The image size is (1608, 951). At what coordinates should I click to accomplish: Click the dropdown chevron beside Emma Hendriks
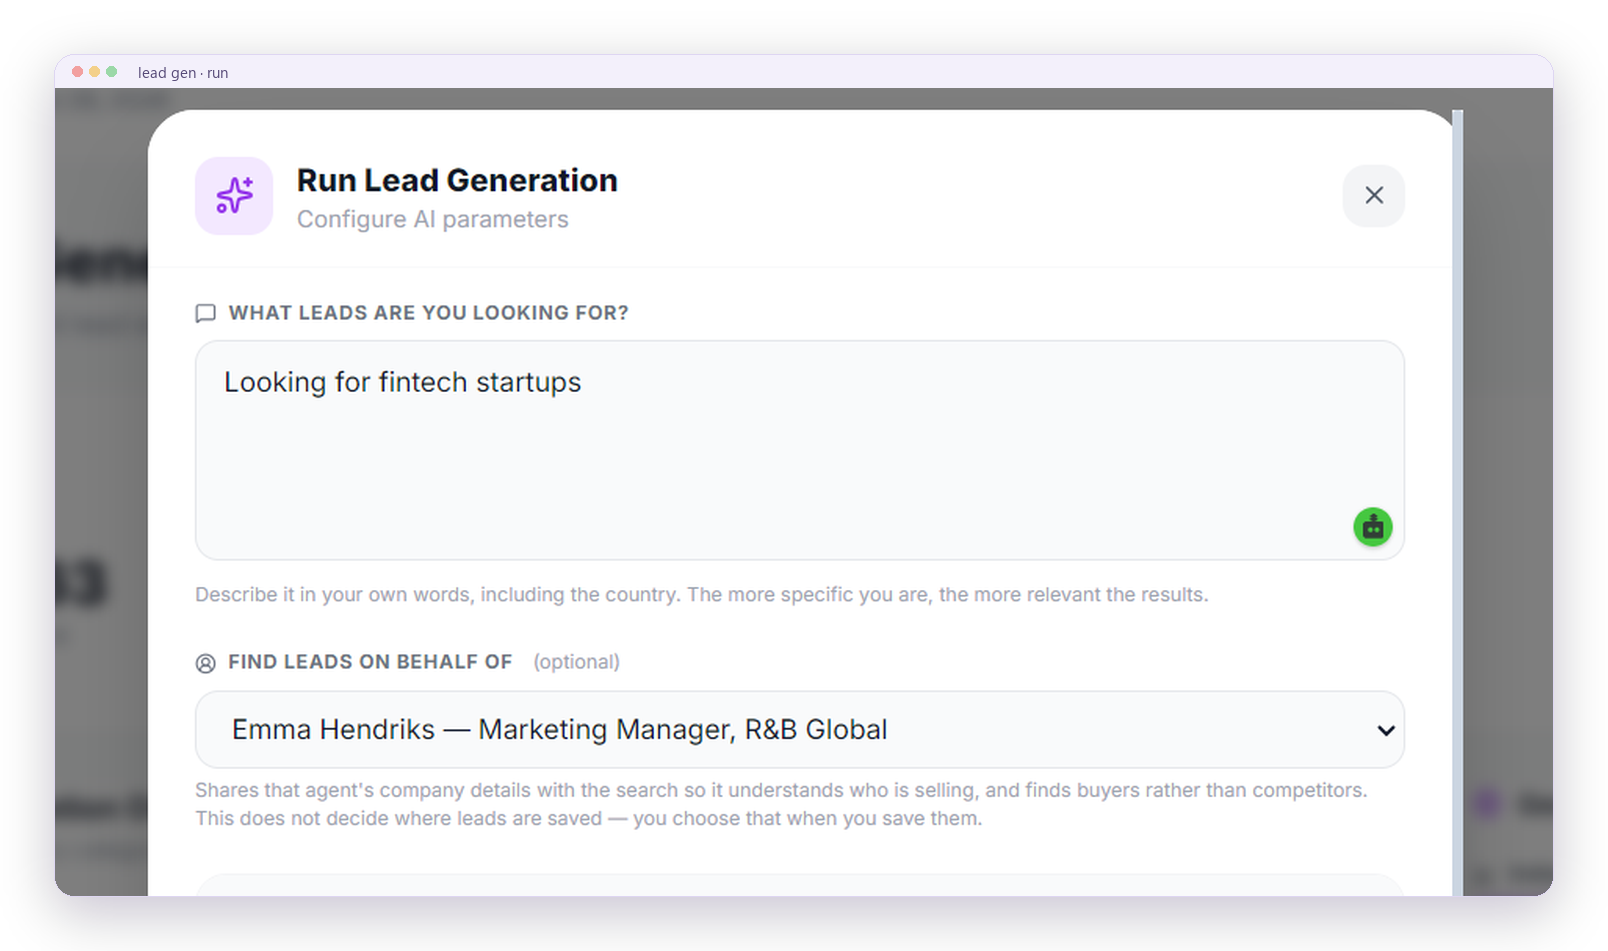[x=1385, y=730]
